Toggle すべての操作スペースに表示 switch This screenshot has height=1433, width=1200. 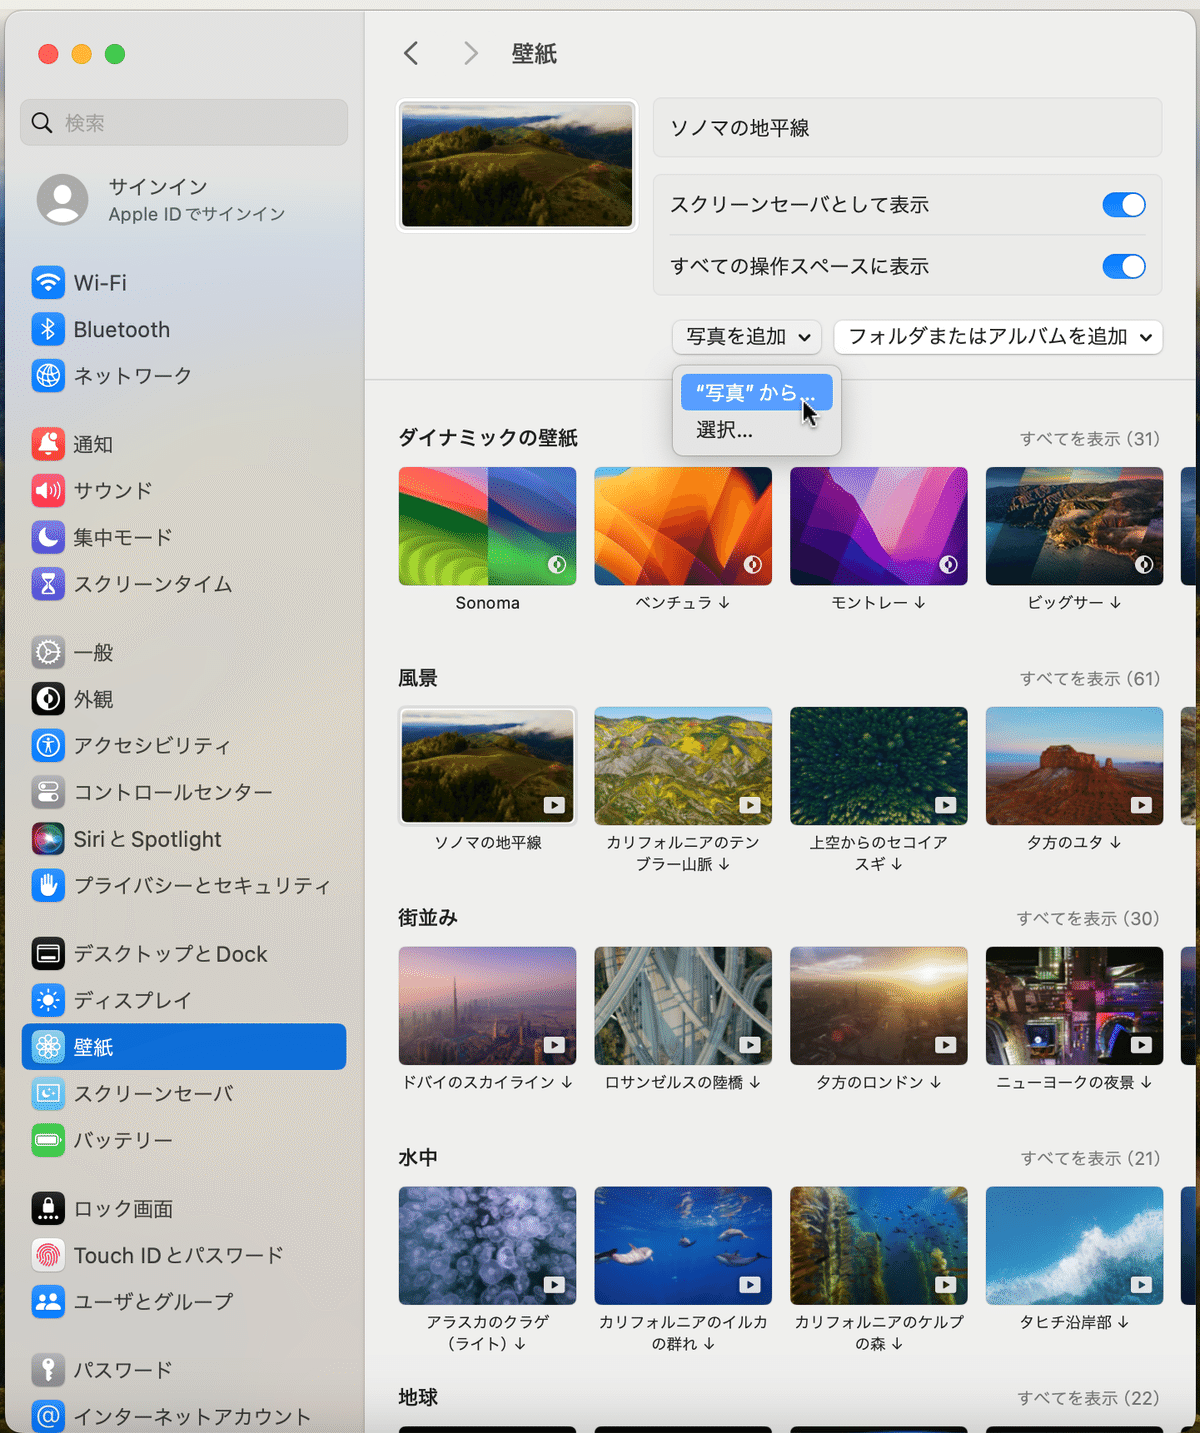(x=1124, y=266)
